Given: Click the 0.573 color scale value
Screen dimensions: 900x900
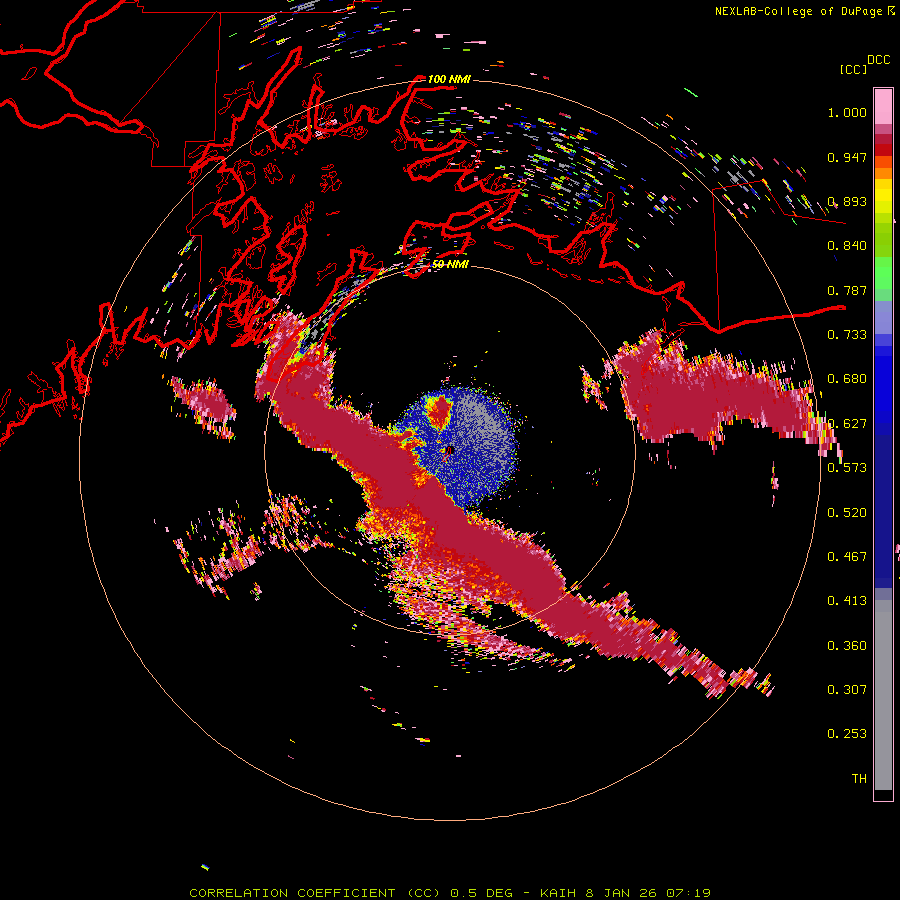Looking at the screenshot, I should point(847,468).
